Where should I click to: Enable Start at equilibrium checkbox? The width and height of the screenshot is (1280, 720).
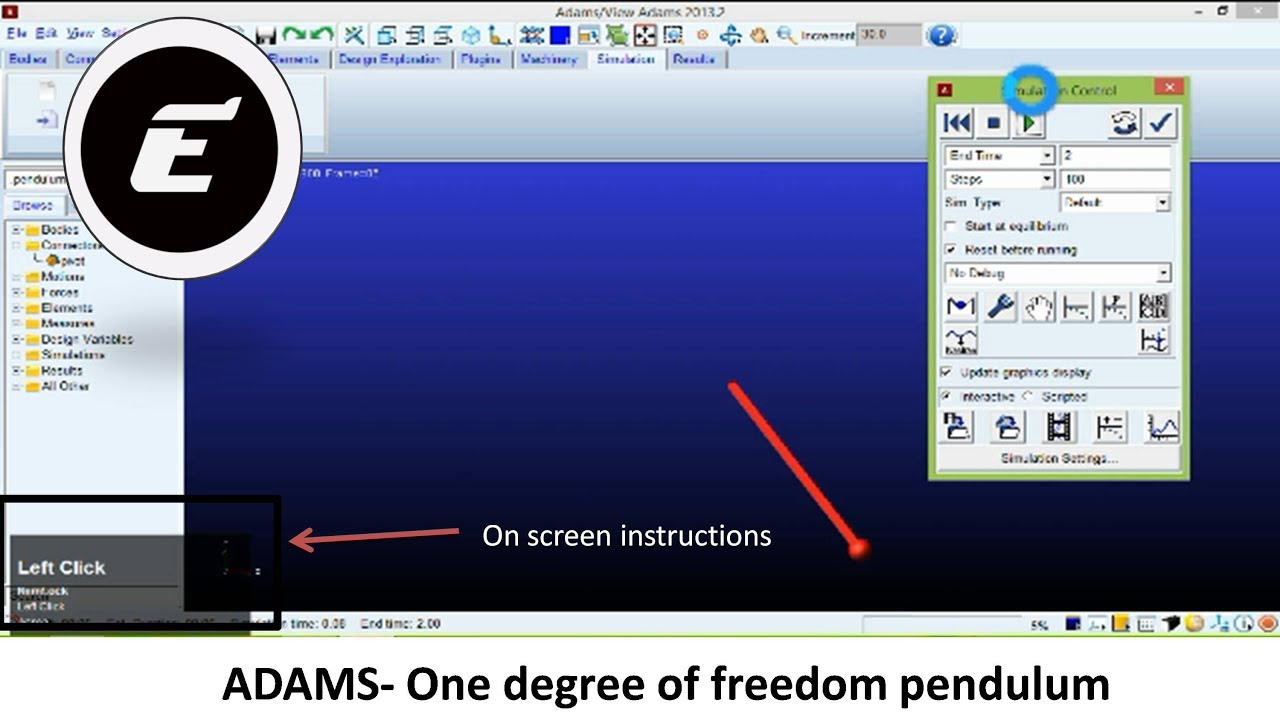(x=951, y=226)
